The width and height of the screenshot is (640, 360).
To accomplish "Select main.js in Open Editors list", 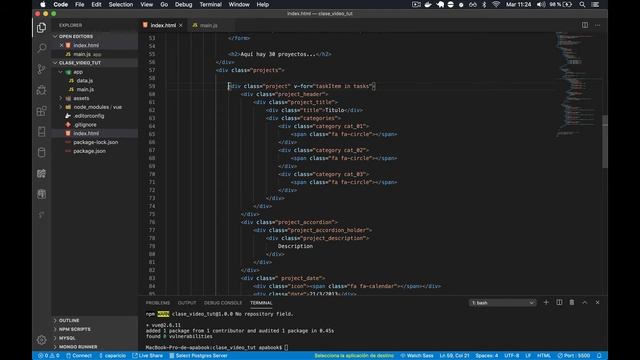I will tap(82, 54).
